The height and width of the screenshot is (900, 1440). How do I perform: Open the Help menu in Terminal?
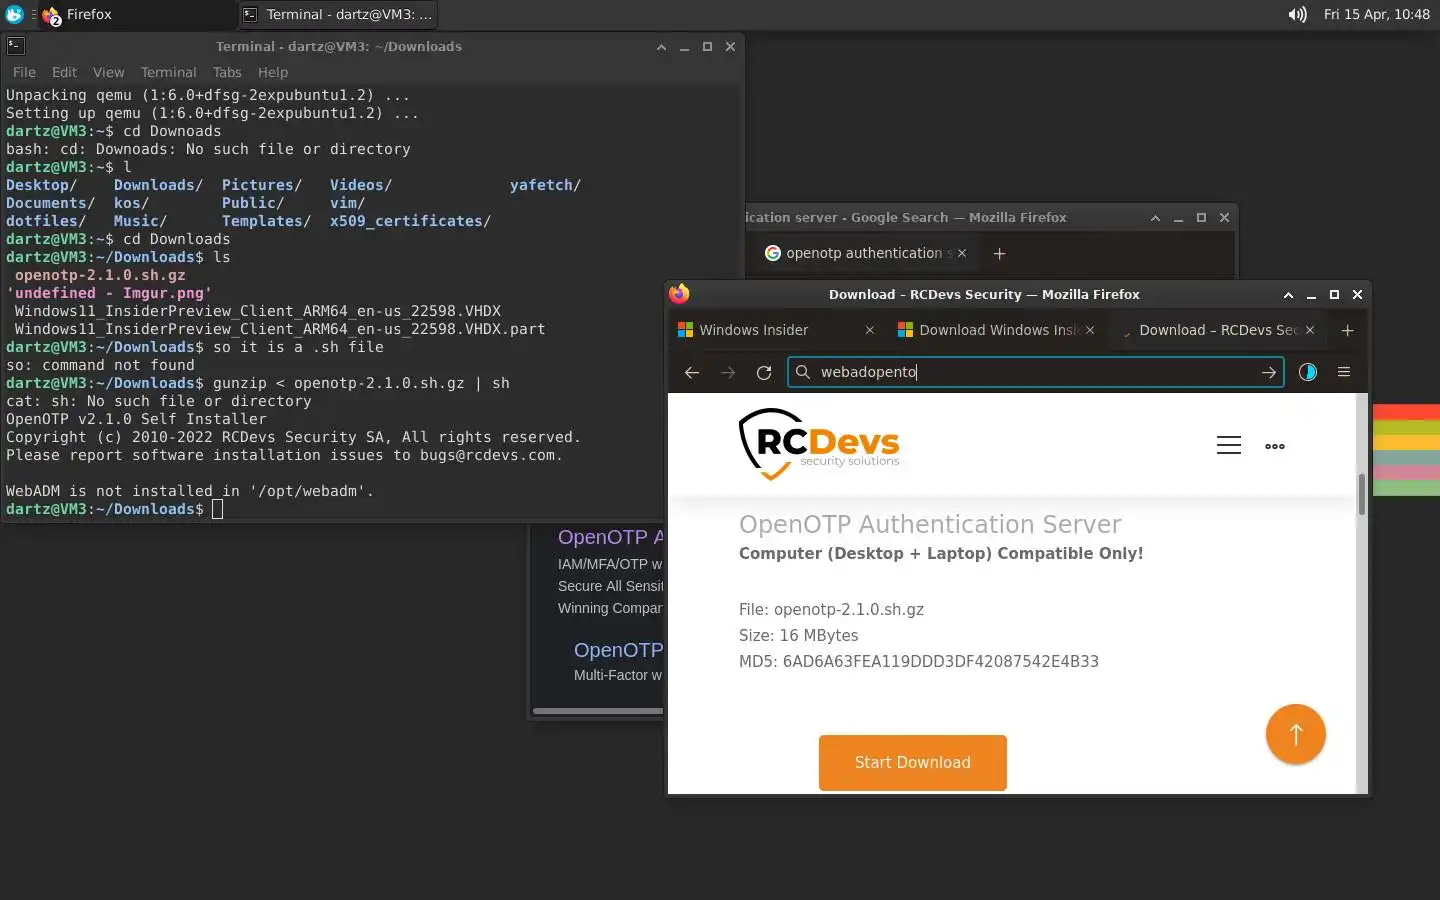[273, 72]
